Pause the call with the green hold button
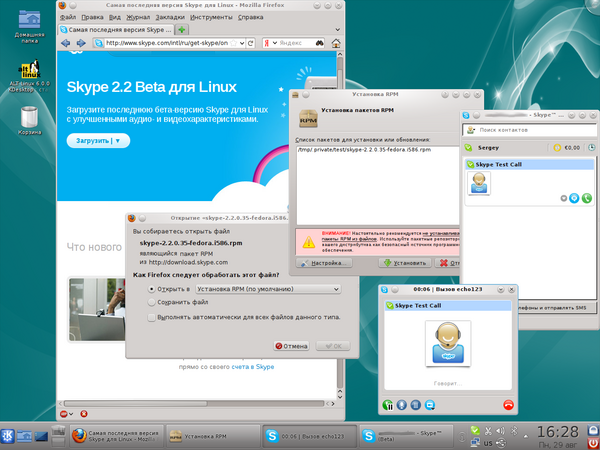The height and width of the screenshot is (450, 600). 388,405
